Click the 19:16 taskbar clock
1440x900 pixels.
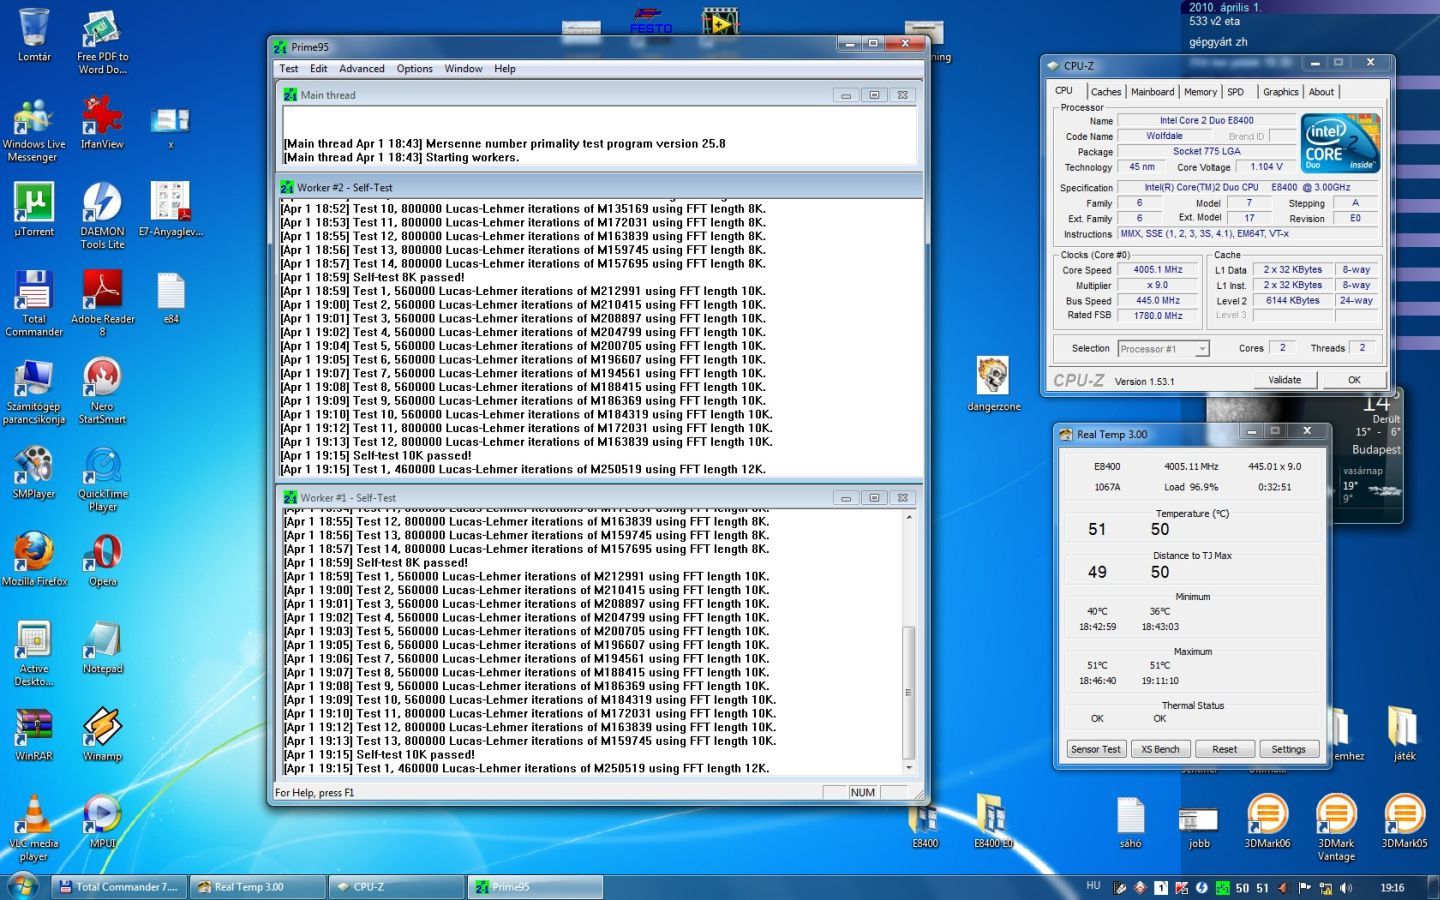point(1392,888)
